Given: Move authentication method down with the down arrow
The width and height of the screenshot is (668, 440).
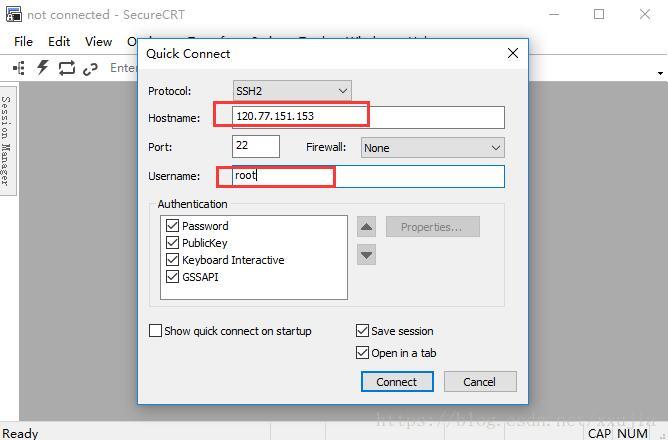Looking at the screenshot, I should (366, 255).
